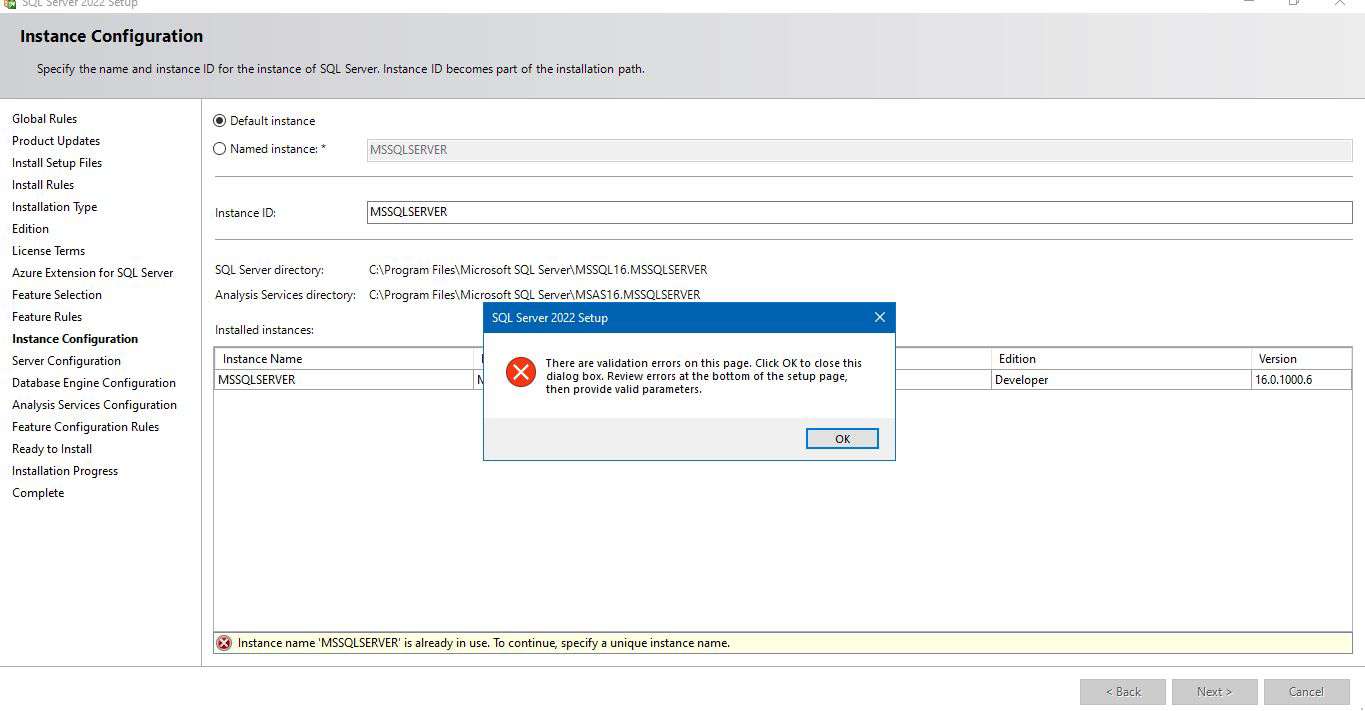The image size is (1365, 711).
Task: Click the Instance ID input field
Action: 859,212
